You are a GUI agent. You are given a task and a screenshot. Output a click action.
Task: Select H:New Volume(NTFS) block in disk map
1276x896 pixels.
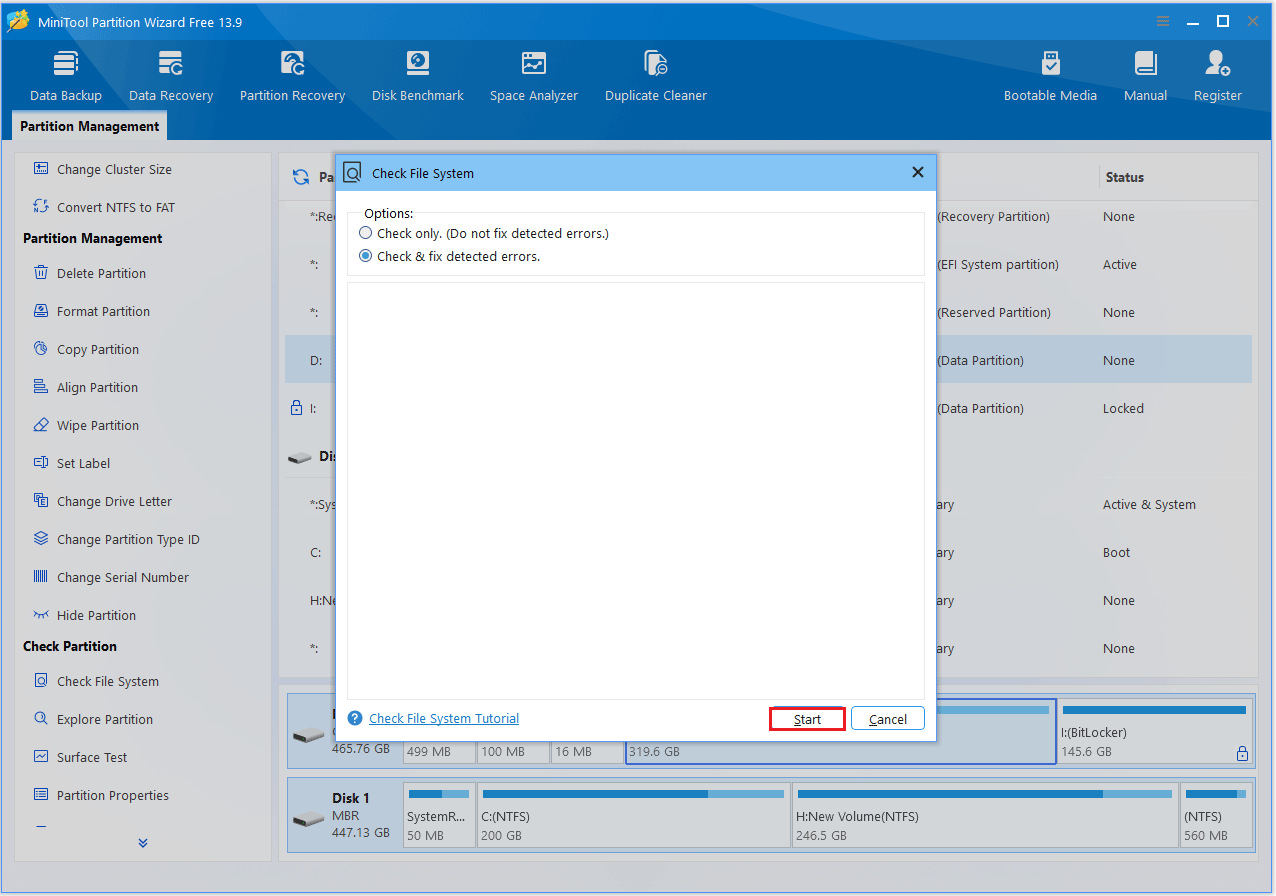point(984,816)
